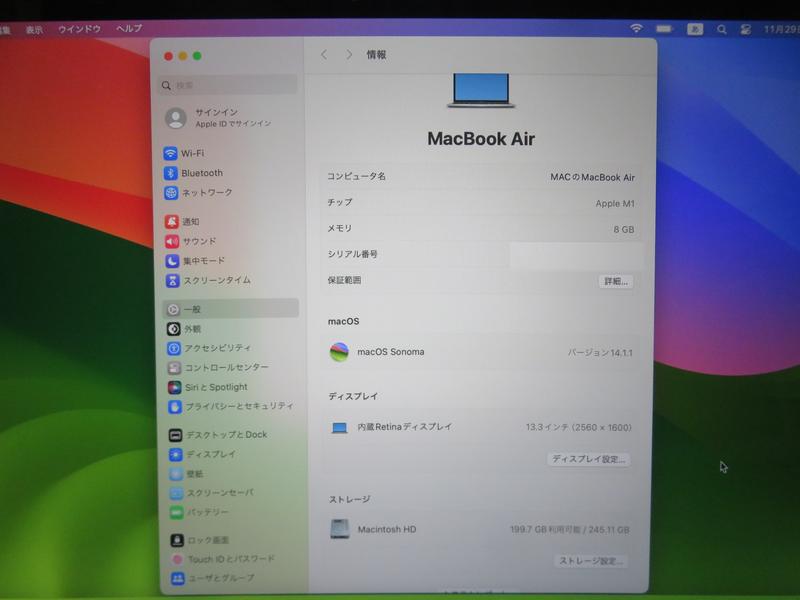Open コントロールセンター settings in sidebar
800x600 pixels.
(x=218, y=367)
